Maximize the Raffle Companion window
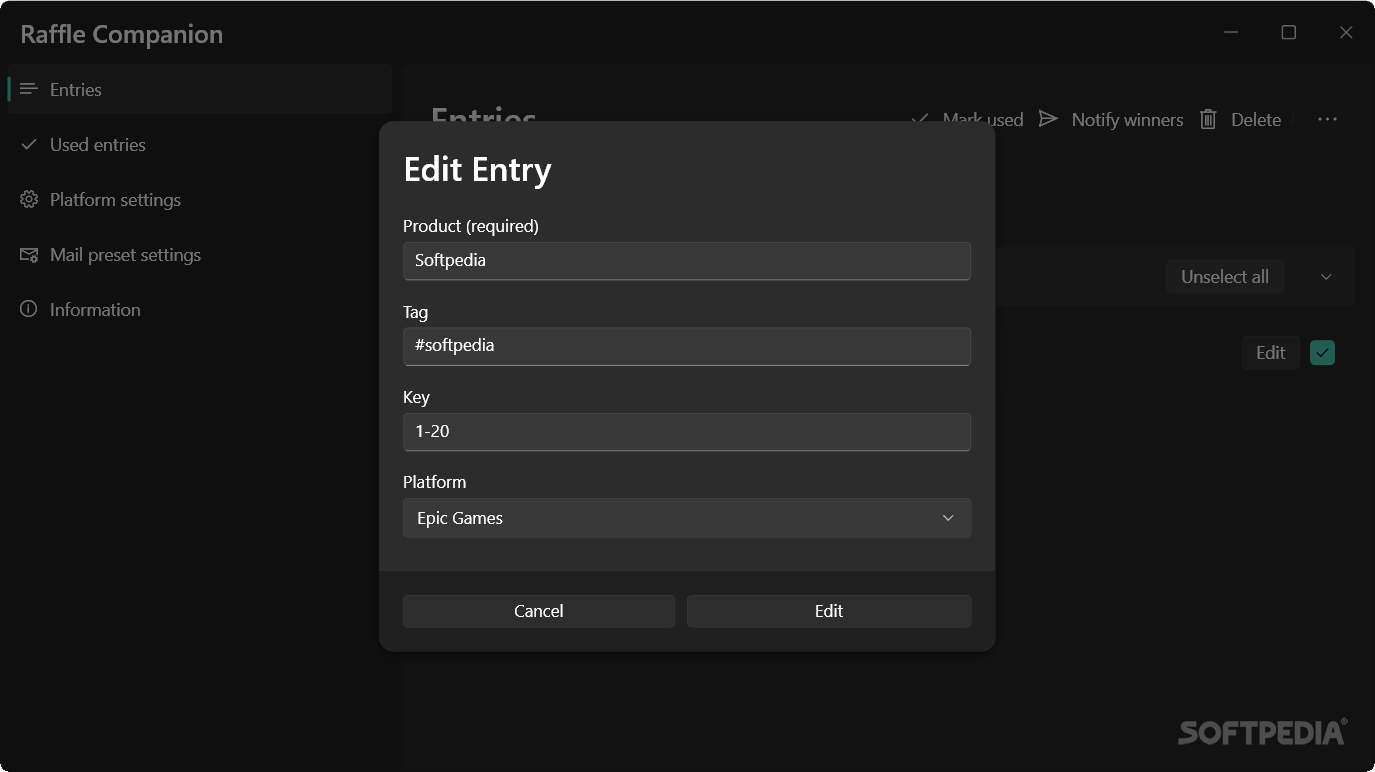Screen dimensions: 1375x772 click(x=1288, y=33)
